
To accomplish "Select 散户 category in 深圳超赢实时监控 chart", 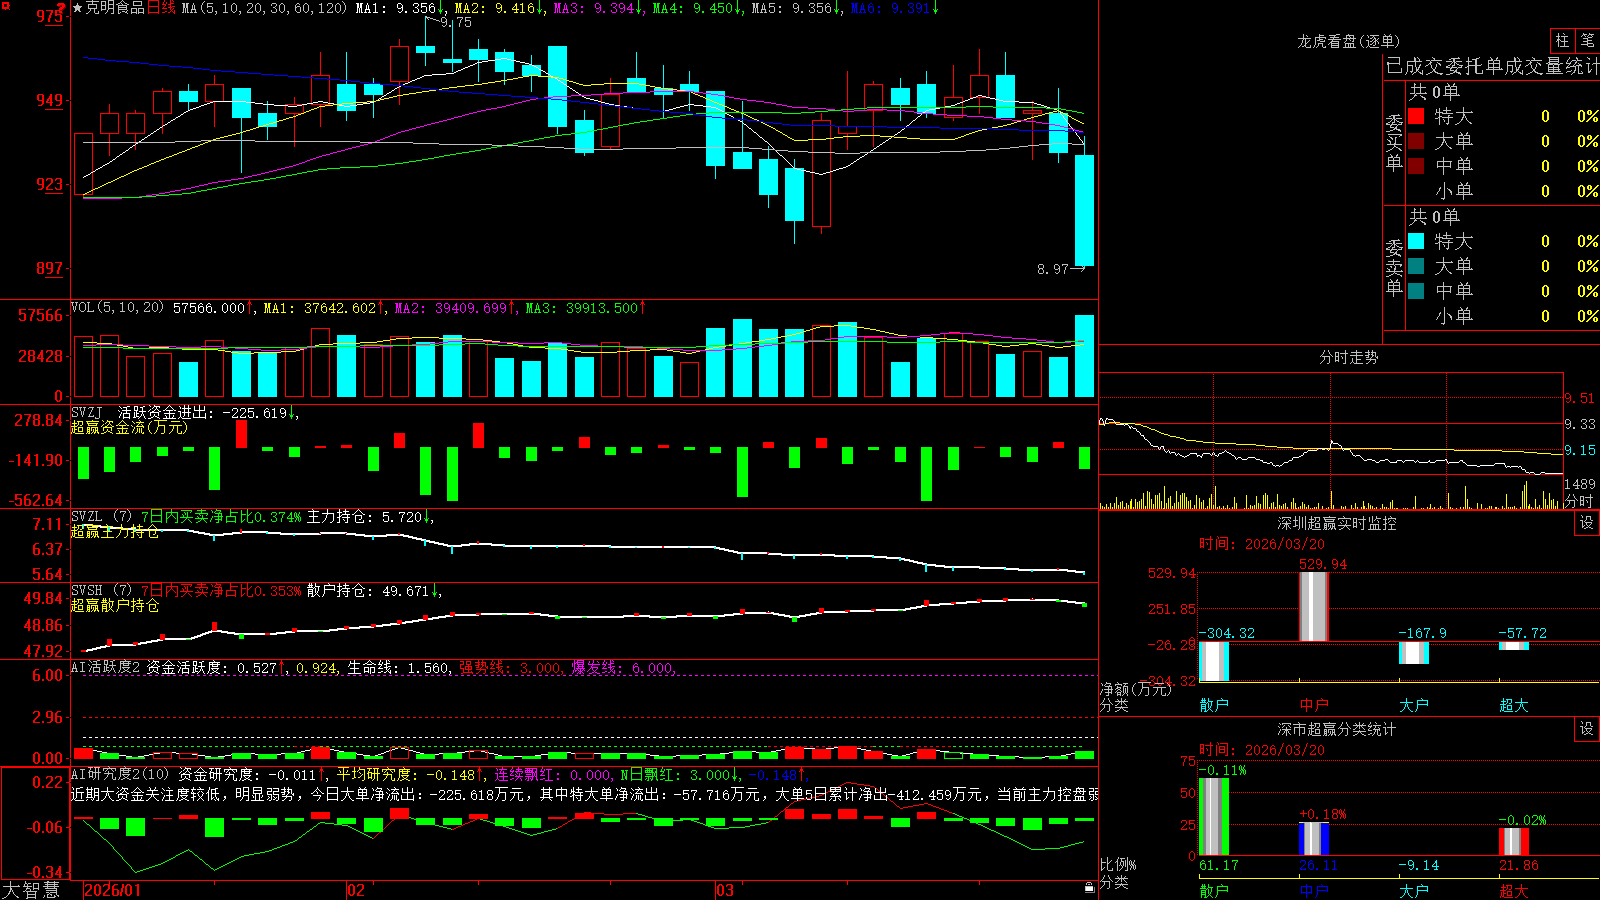I will coord(1214,705).
